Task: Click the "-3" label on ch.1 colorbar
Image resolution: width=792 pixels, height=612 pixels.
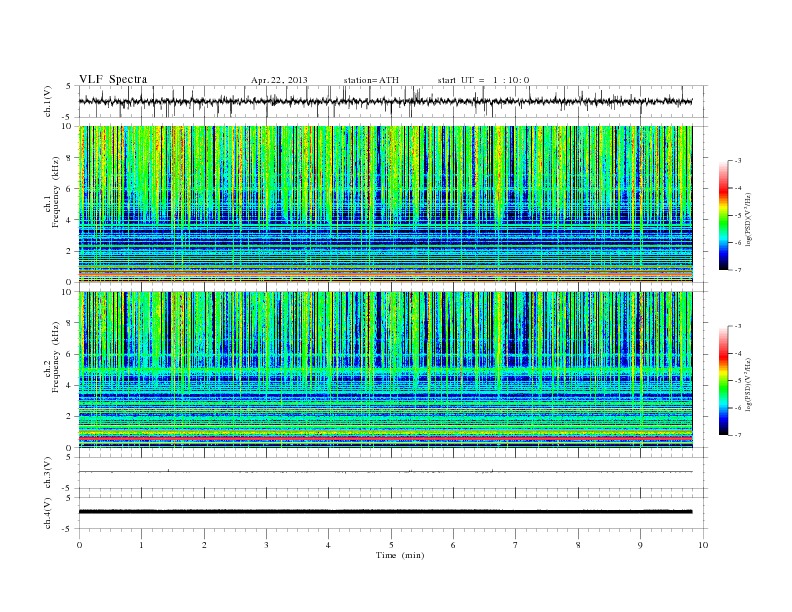Action: [738, 161]
